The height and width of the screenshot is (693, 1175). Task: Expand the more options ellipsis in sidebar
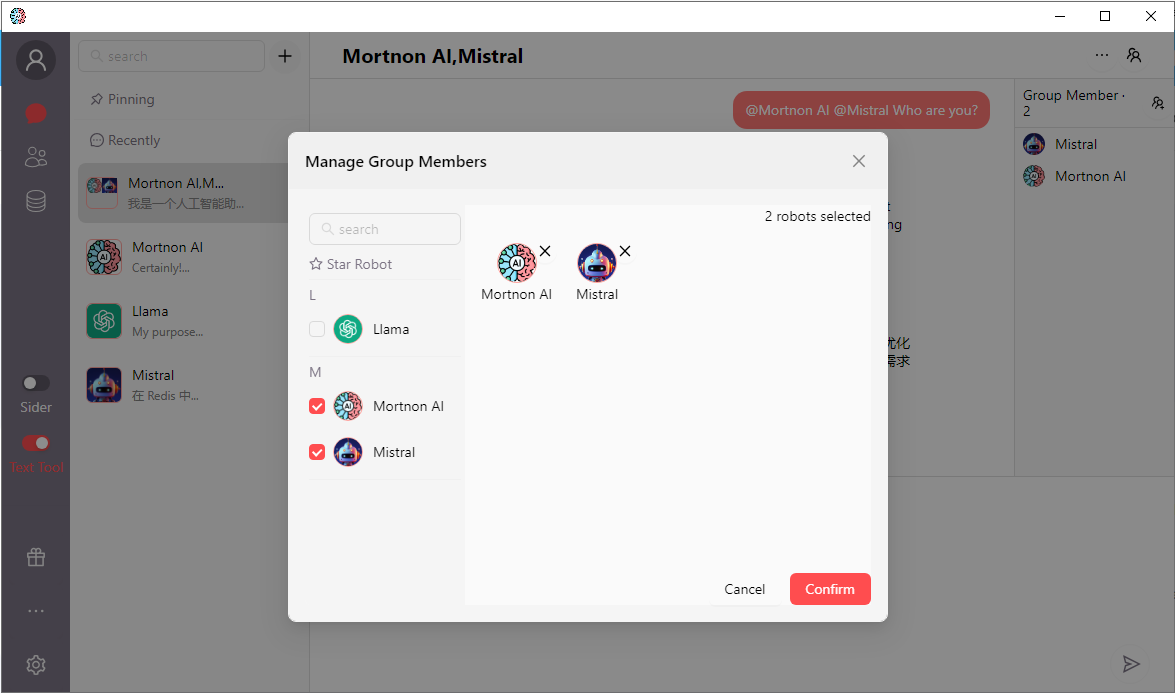point(36,611)
